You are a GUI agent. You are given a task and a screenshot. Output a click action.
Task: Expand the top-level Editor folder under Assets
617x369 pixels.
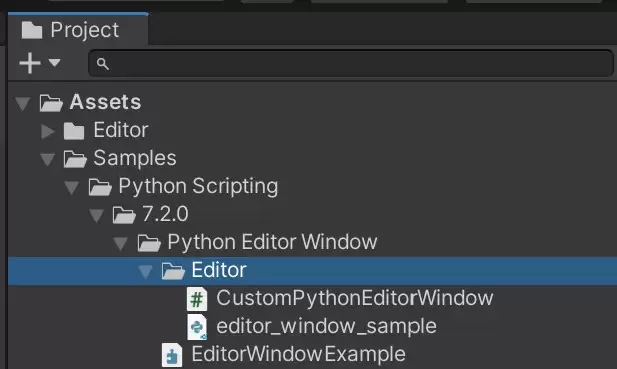[48, 131]
